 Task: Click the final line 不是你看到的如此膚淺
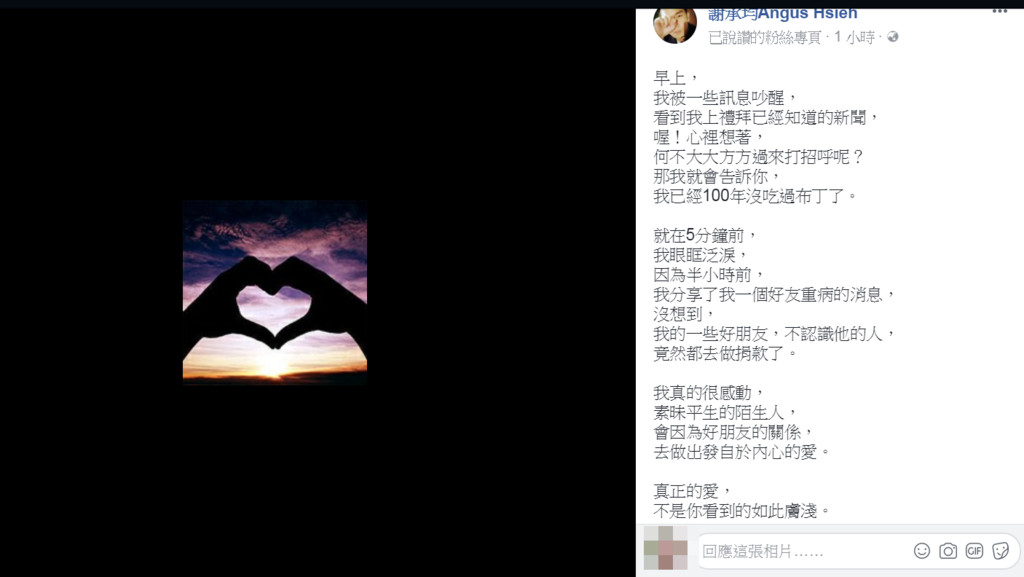741,511
